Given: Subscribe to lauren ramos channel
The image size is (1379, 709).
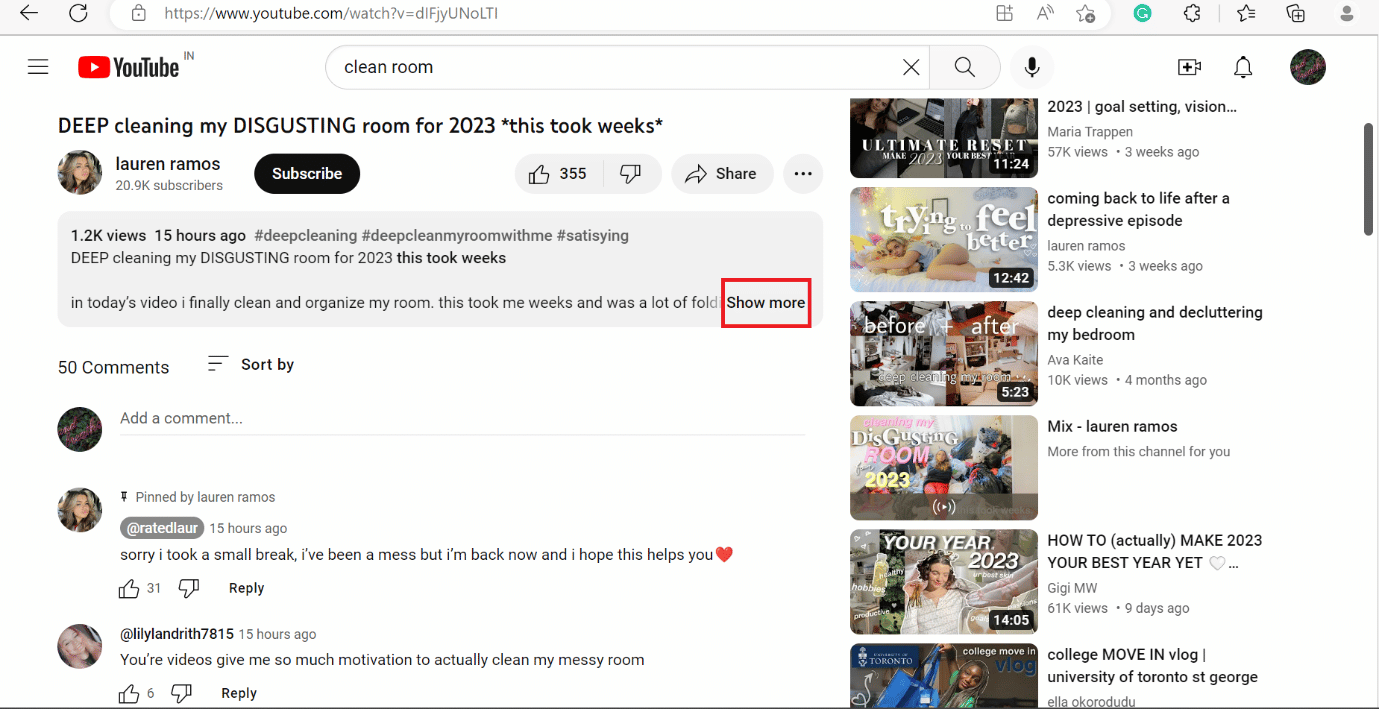Looking at the screenshot, I should tap(307, 174).
